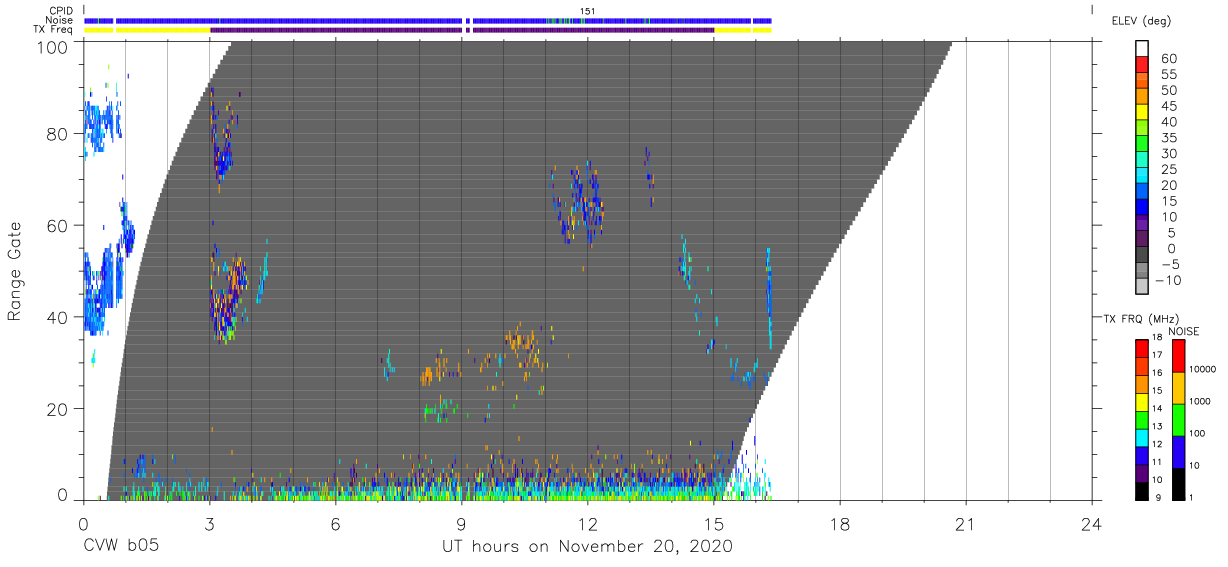Click the ELEV scale label '55'
Viewport: 1228px width, 567px height.
(1168, 74)
